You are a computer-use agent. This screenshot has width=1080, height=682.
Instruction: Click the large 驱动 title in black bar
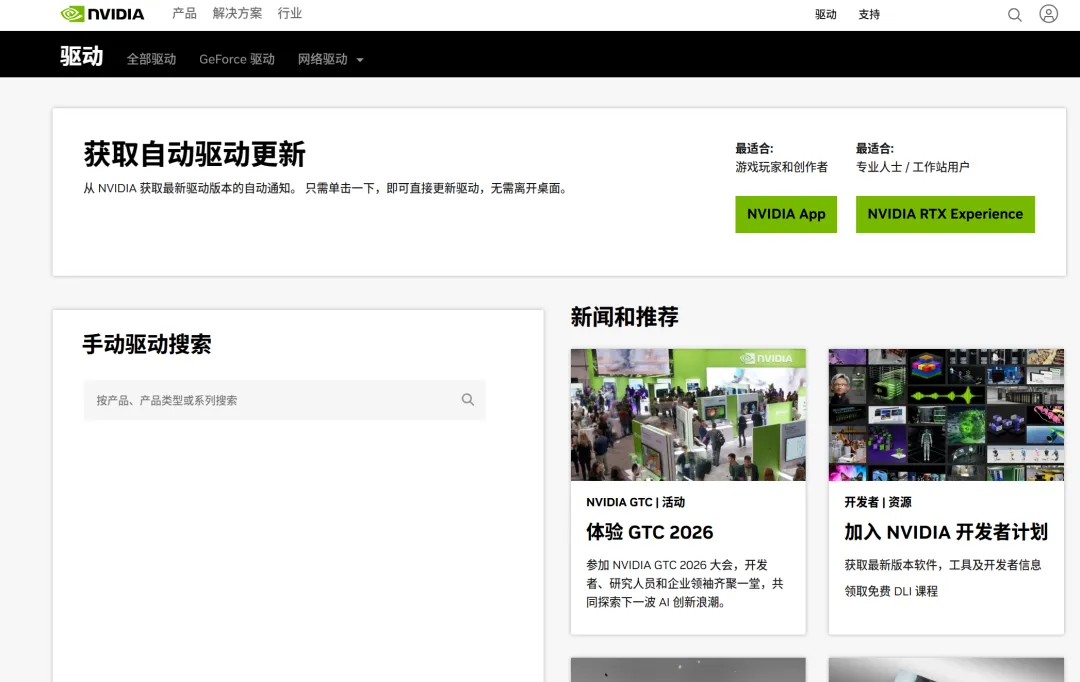[81, 56]
